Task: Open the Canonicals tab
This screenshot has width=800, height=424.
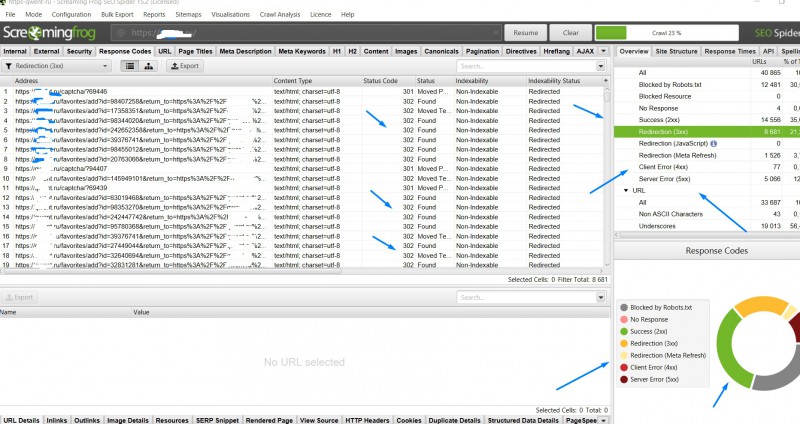Action: pyautogui.click(x=441, y=51)
